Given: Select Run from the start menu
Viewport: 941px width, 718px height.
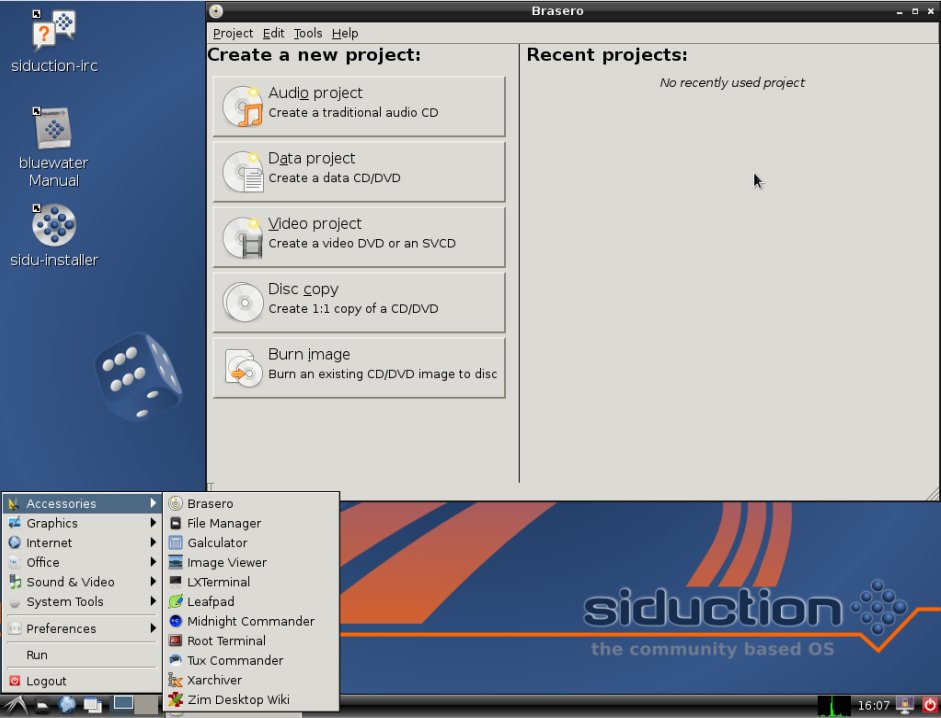Looking at the screenshot, I should click(x=83, y=655).
